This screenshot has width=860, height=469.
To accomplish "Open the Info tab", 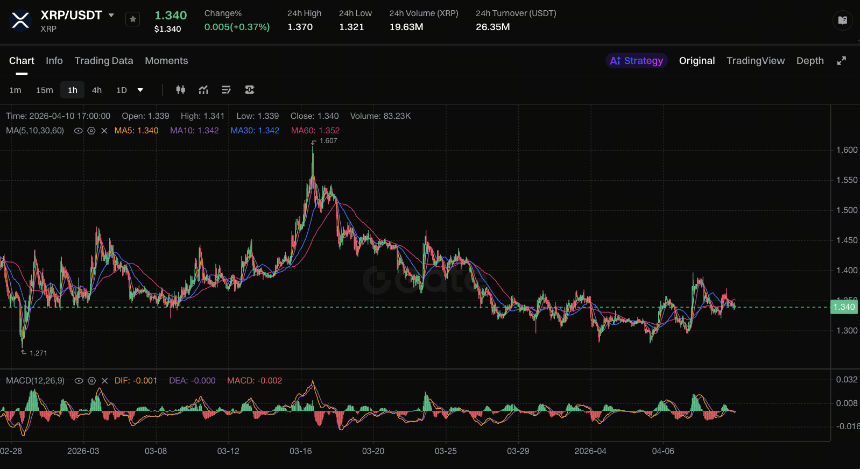I will pos(54,61).
